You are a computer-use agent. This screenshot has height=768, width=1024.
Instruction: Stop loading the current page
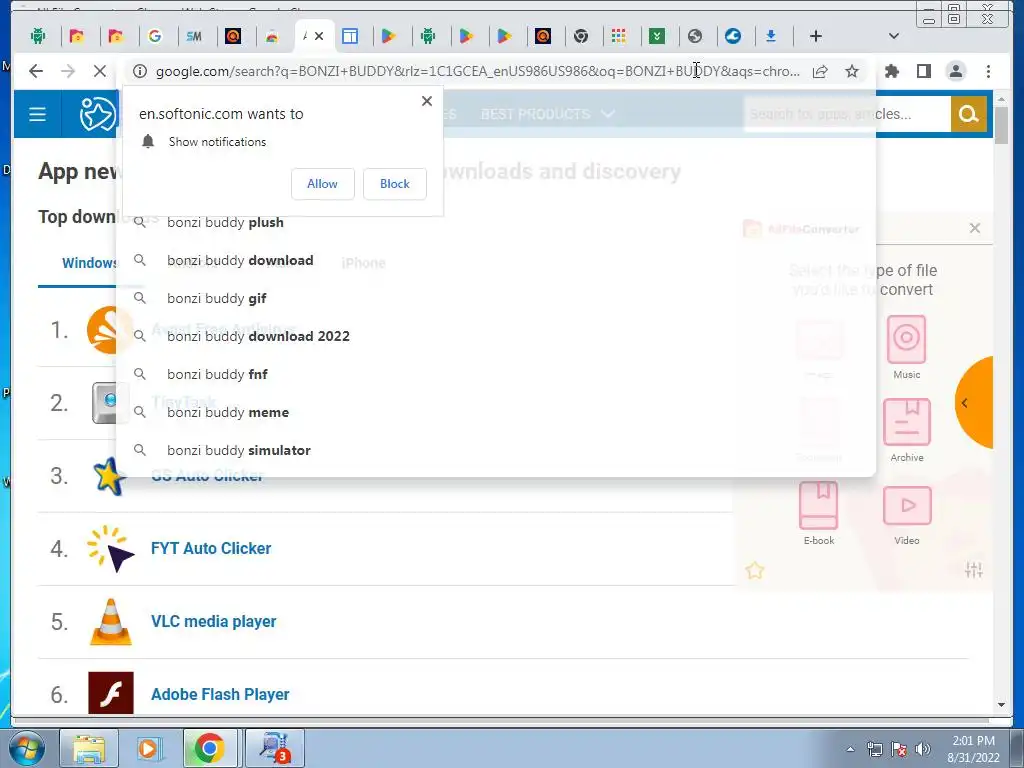99,71
